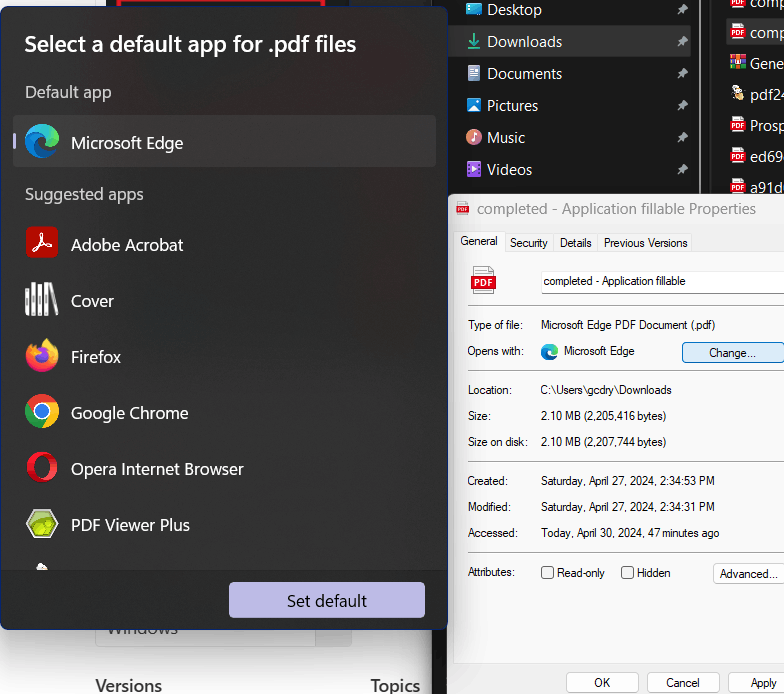Select the Firefox icon
The image size is (784, 694).
click(x=42, y=356)
